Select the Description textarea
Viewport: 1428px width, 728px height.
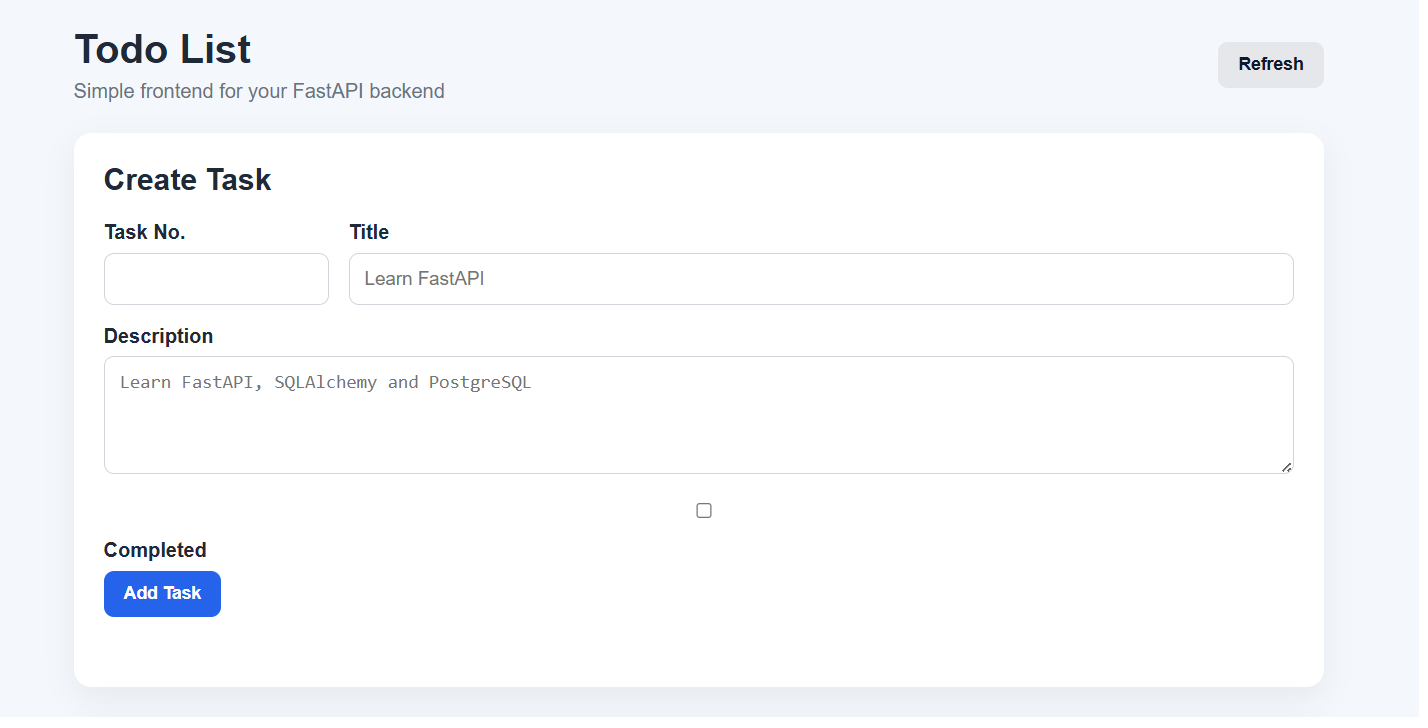click(x=699, y=415)
